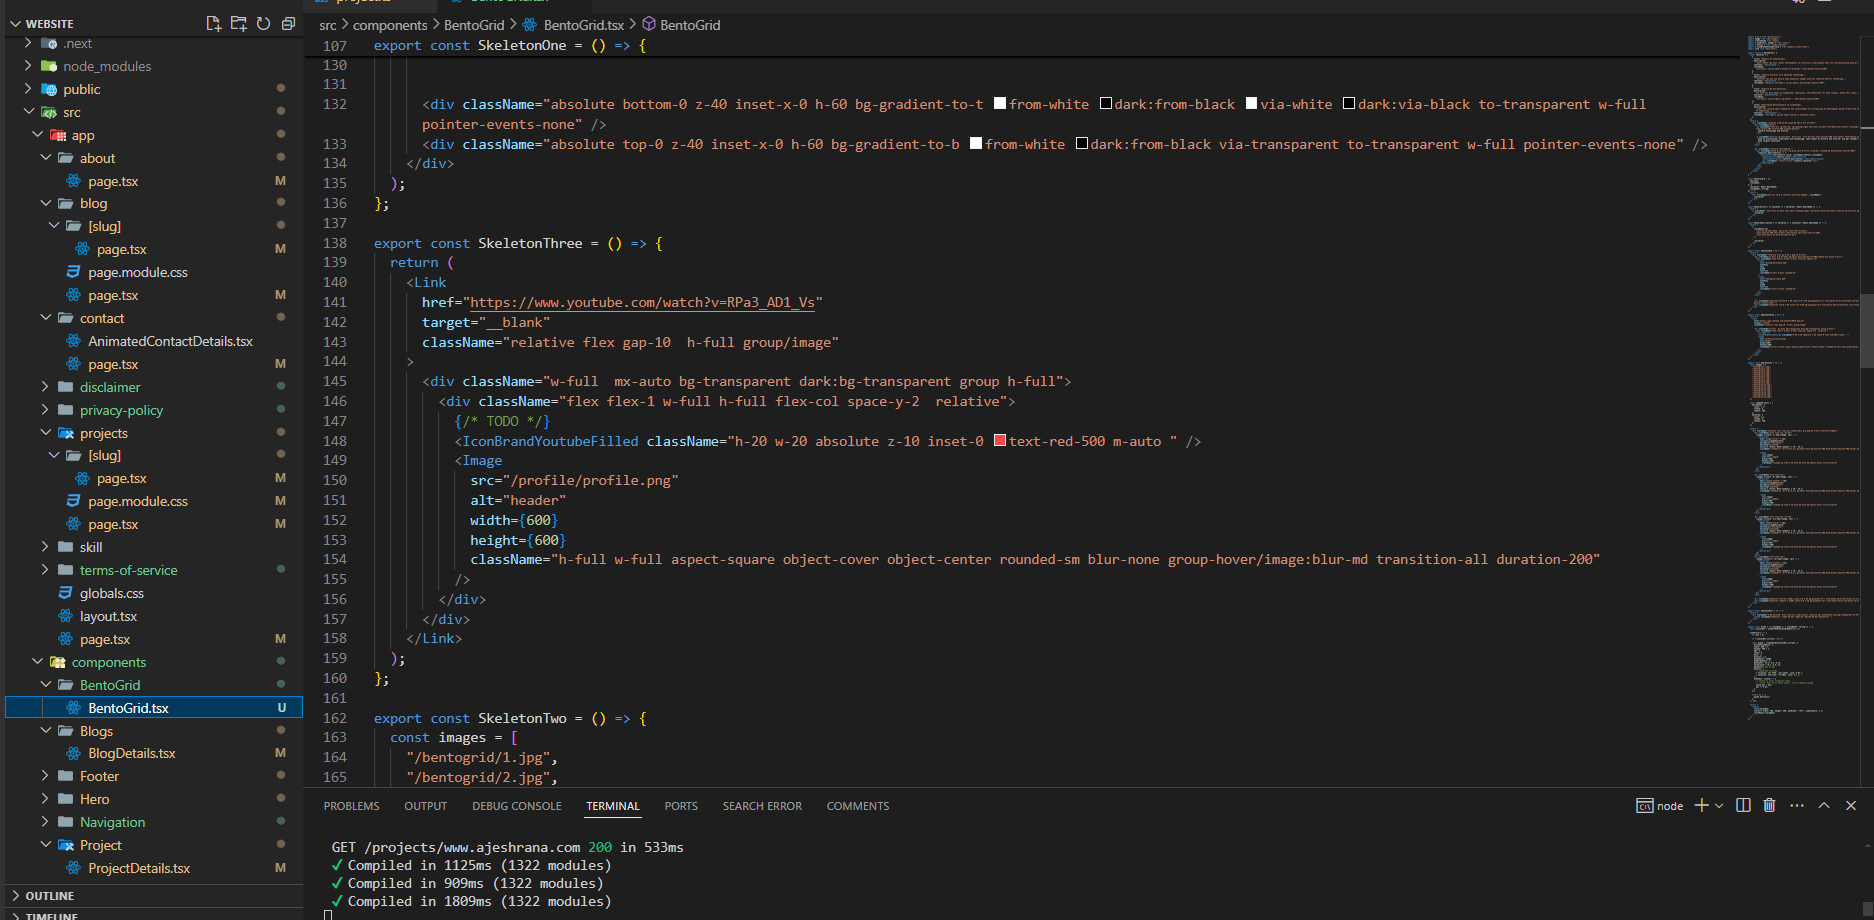Click the red color swatch near text-red-500
1874x920 pixels.
point(1000,440)
